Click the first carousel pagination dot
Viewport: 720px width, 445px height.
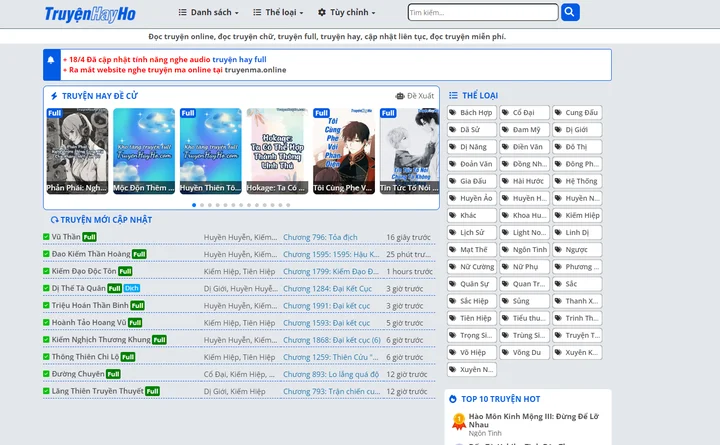pyautogui.click(x=194, y=204)
